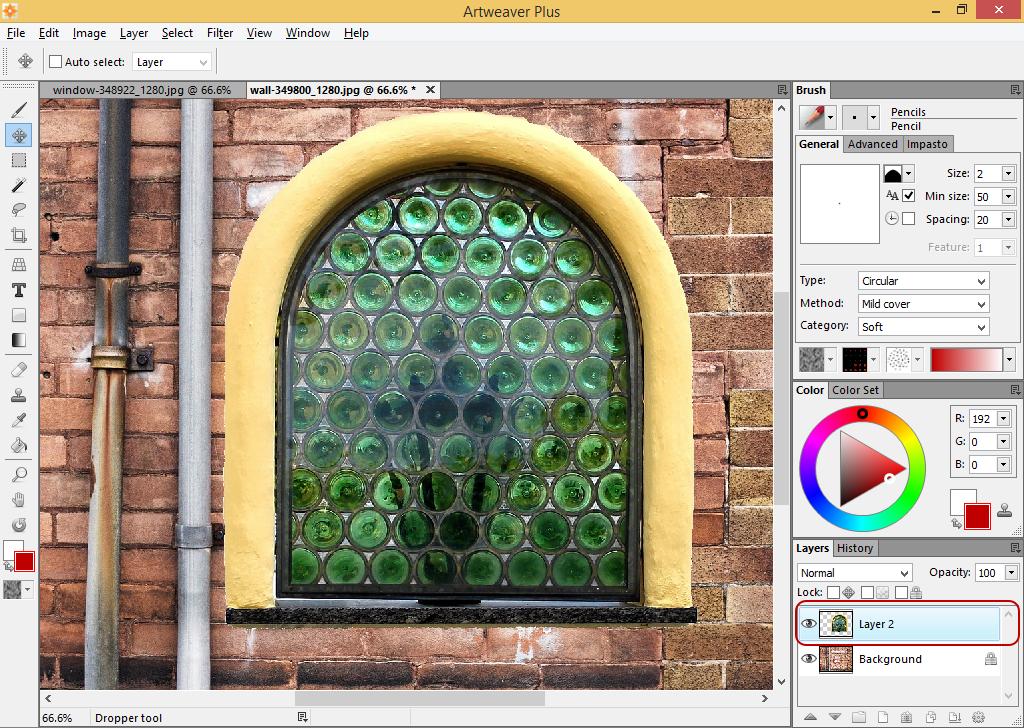Viewport: 1024px width, 728px height.
Task: Open the brush Category dropdown
Action: [x=923, y=327]
